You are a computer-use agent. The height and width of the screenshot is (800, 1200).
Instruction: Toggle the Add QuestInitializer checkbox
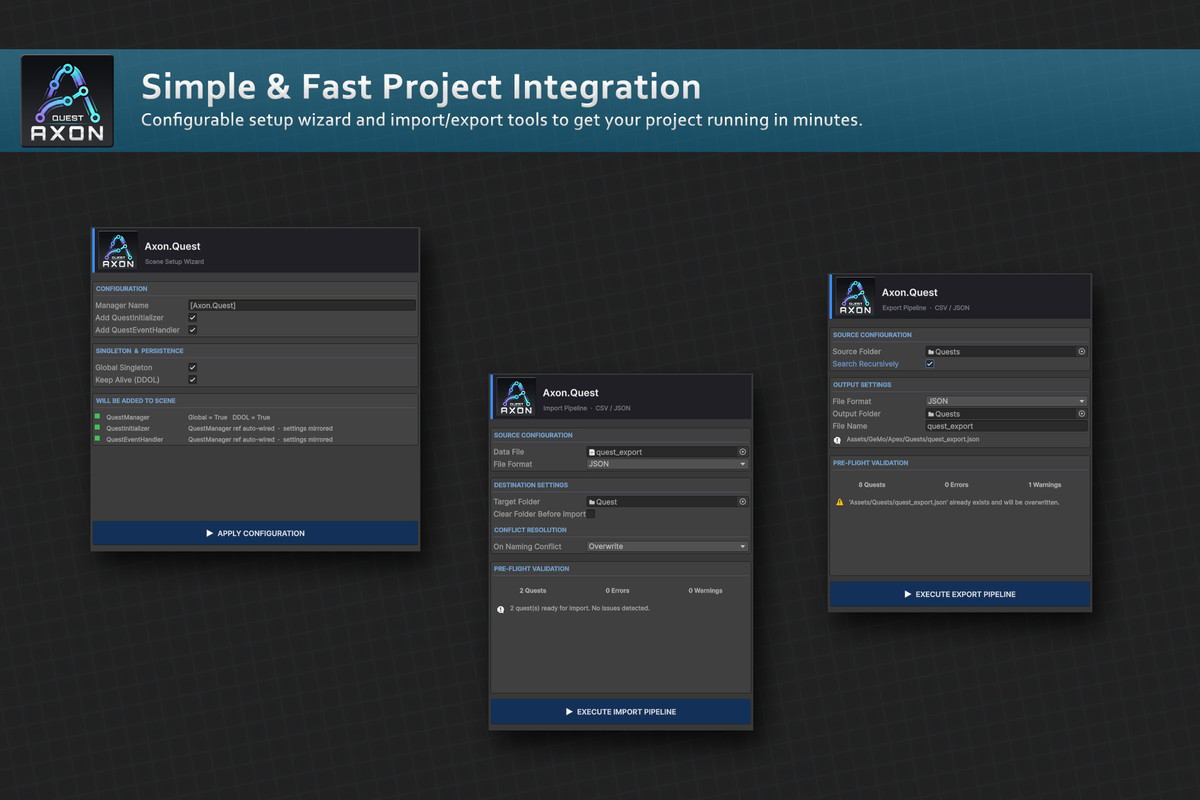pos(193,318)
